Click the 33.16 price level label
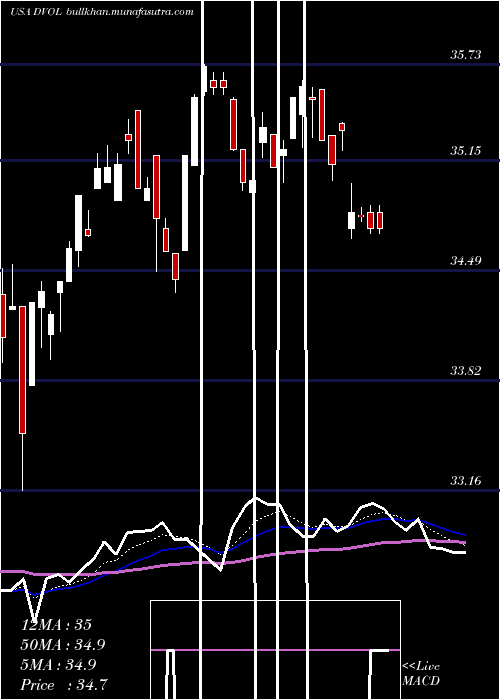Viewport: 500px width, 700px height. point(466,480)
